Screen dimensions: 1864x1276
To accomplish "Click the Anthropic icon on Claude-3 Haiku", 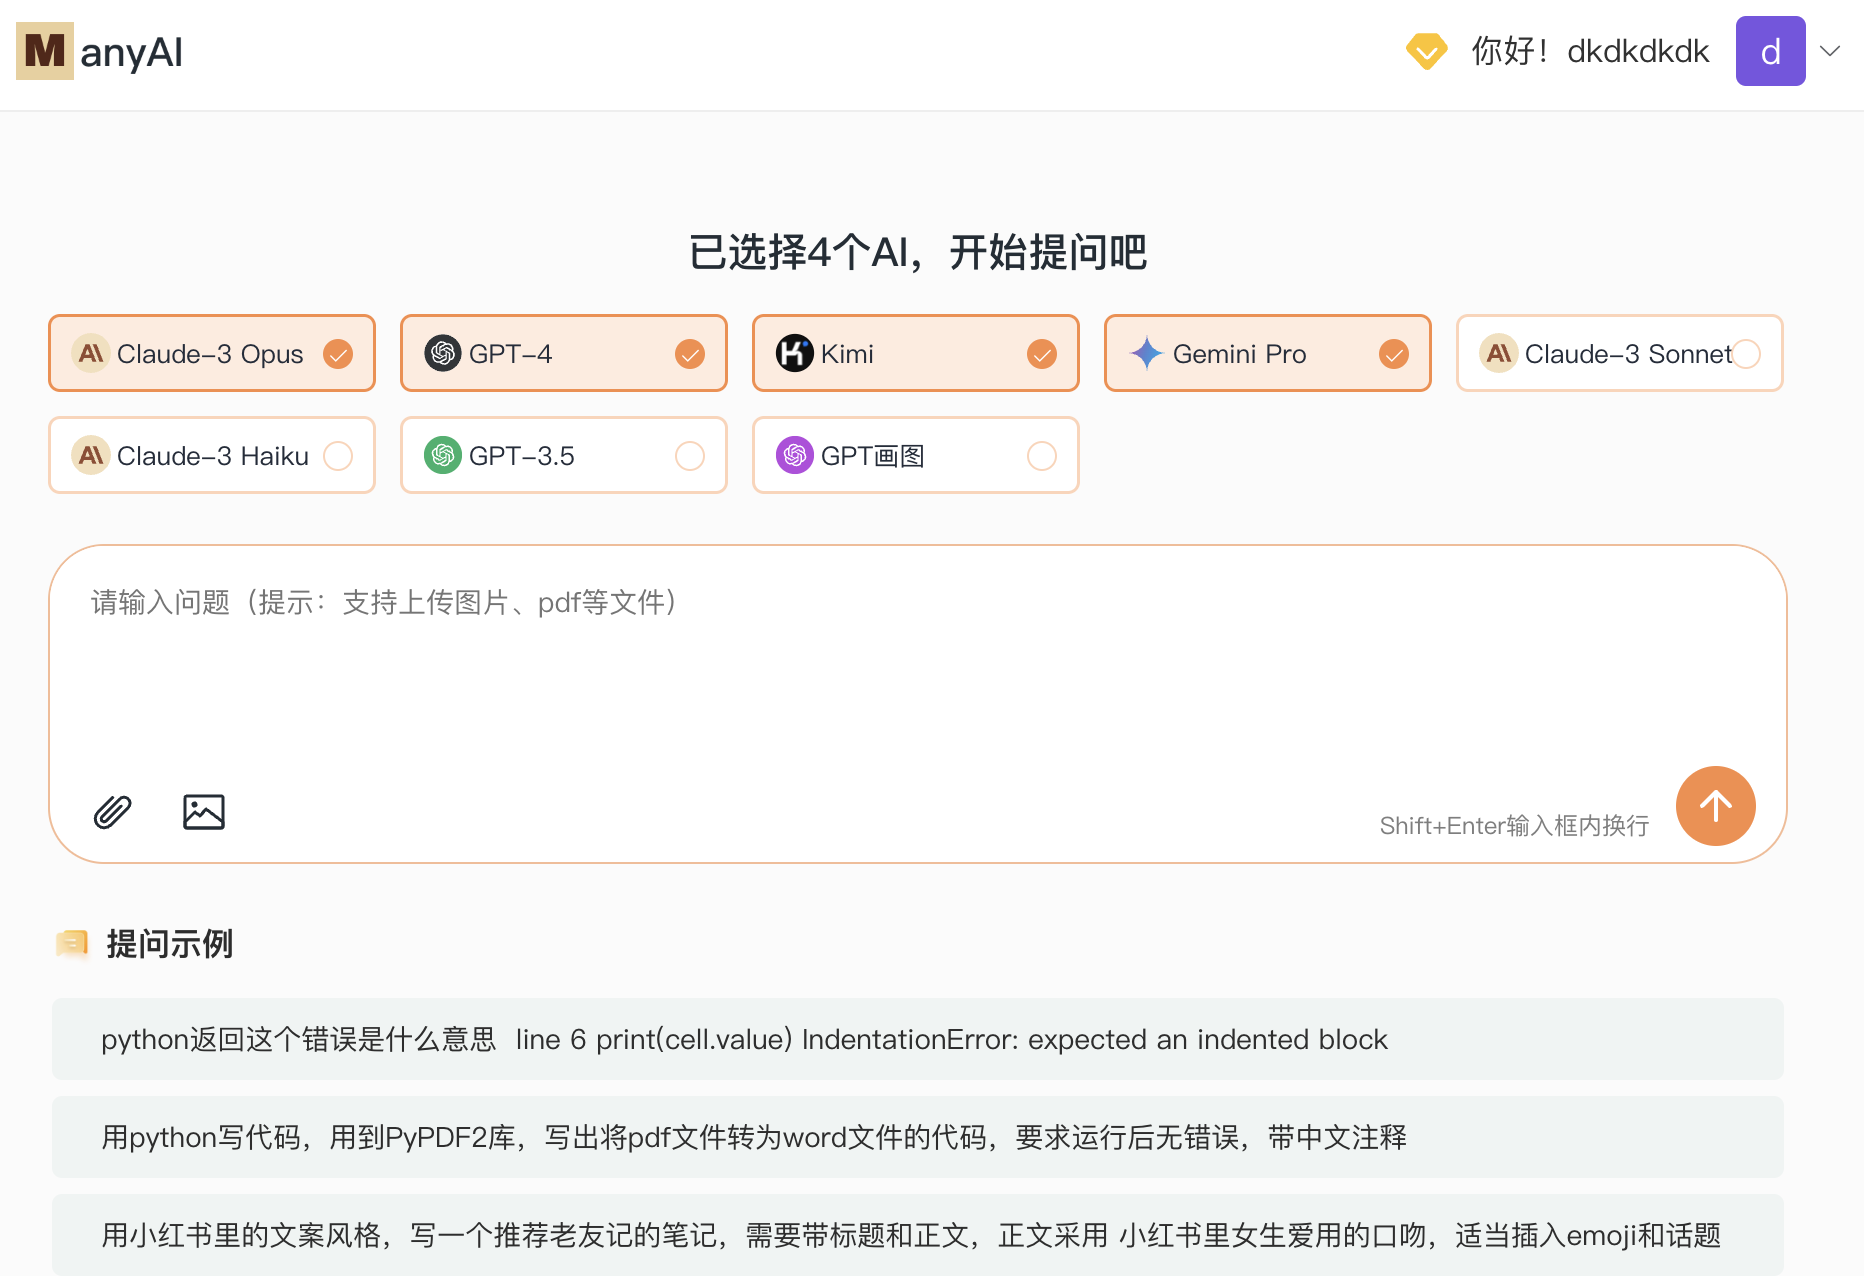I will click(91, 455).
